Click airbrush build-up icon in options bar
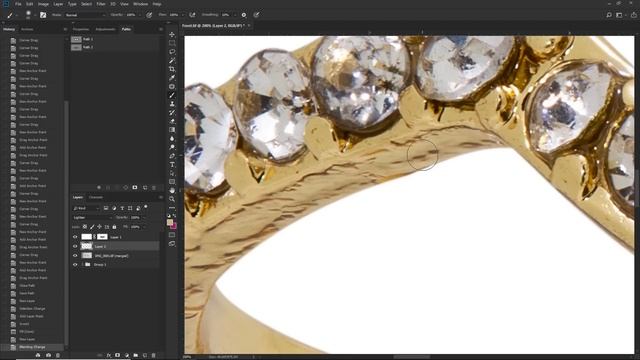This screenshot has width=640, height=360. [192, 15]
